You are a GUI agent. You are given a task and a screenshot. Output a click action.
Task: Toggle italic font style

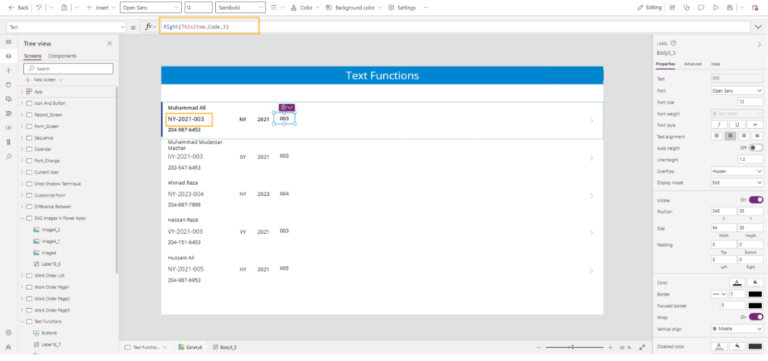coord(719,125)
